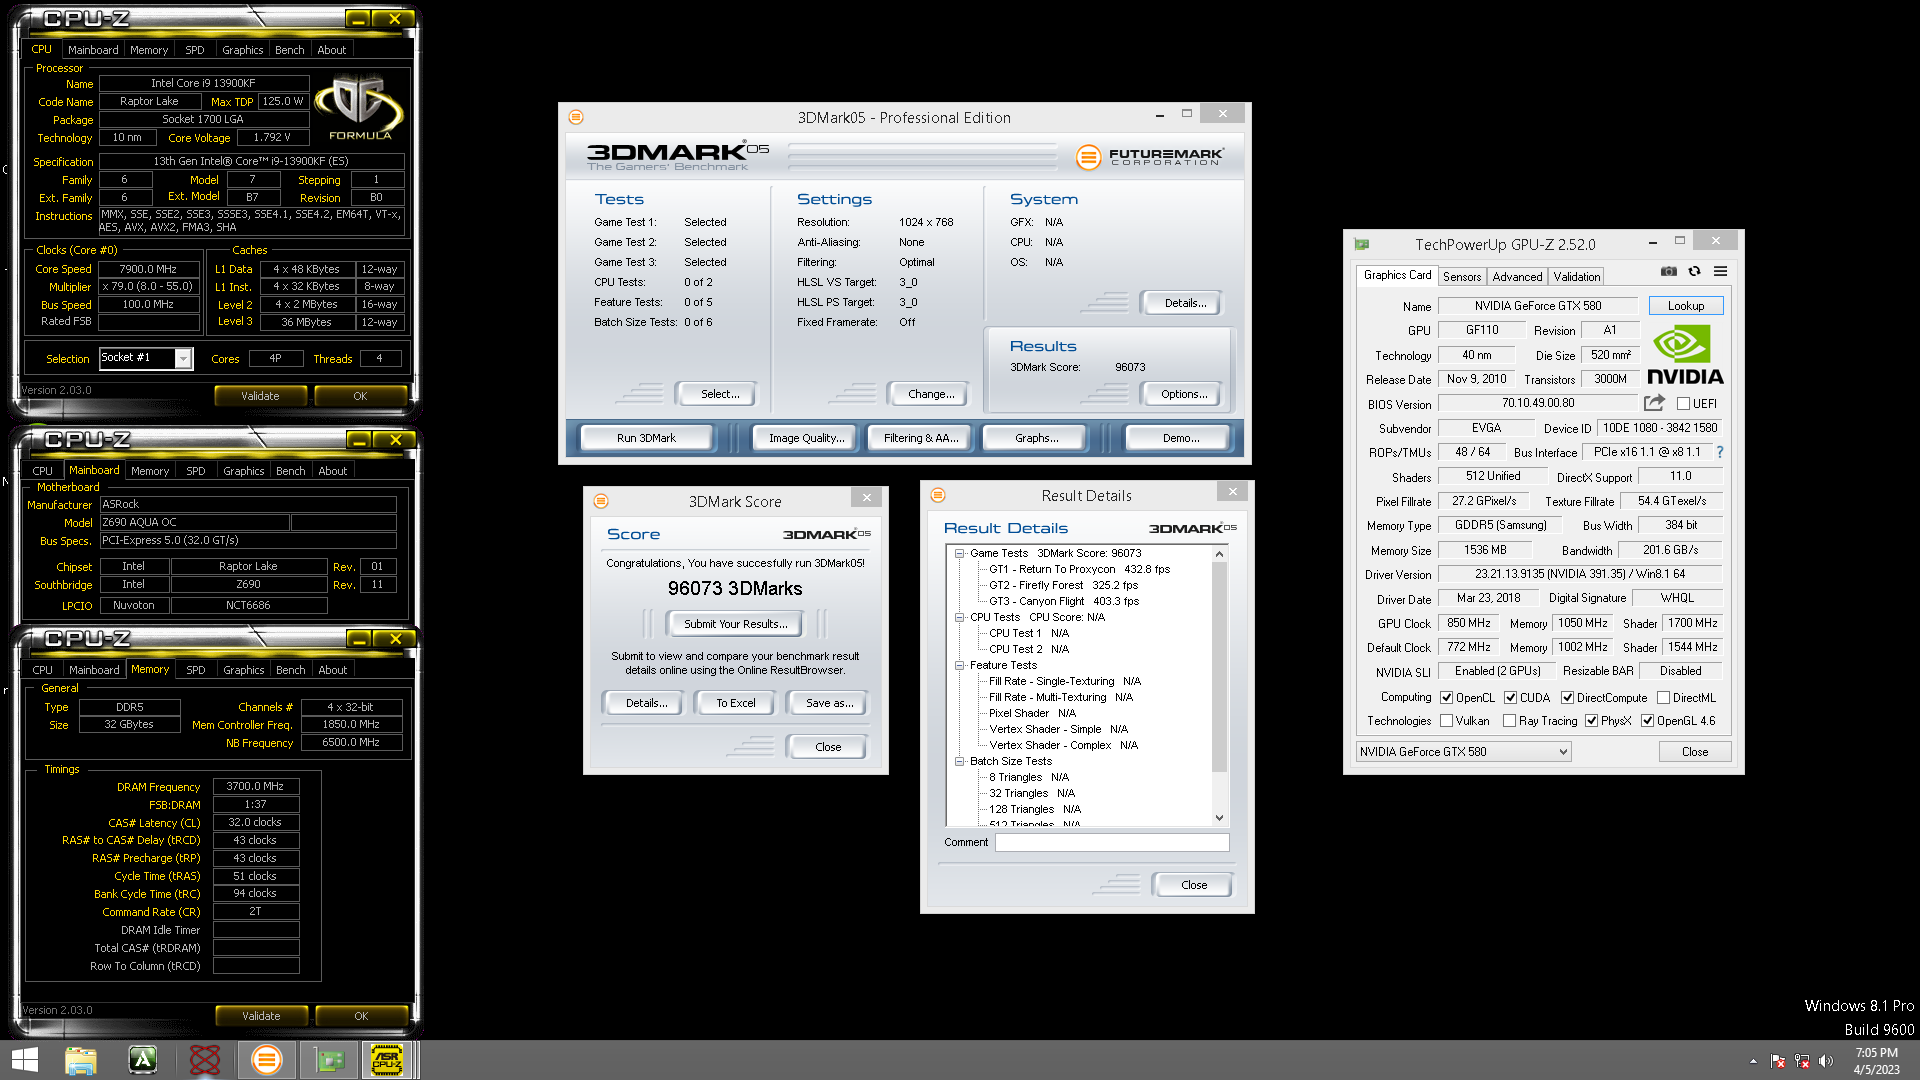
Task: Click the Lookup button in GPU-Z
Action: (x=1686, y=306)
